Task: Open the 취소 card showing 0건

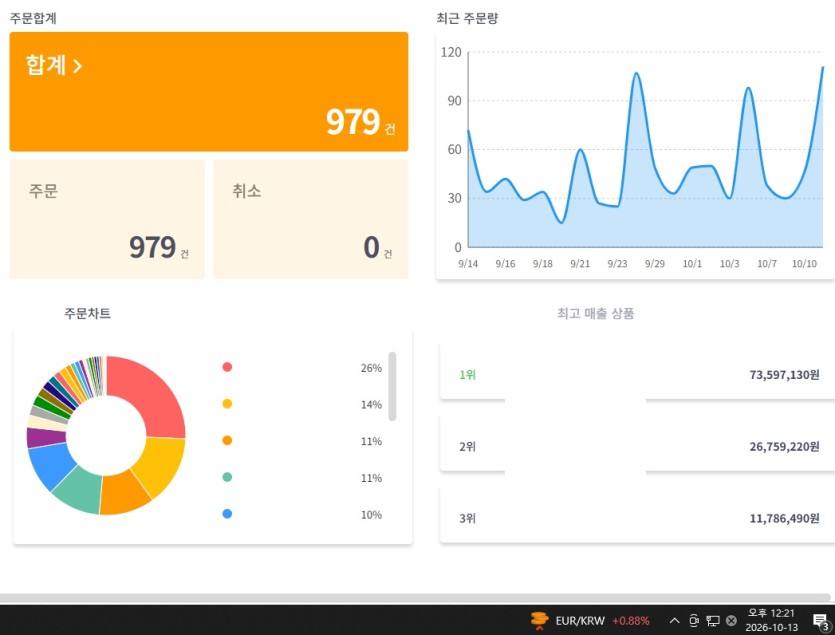Action: 310,219
